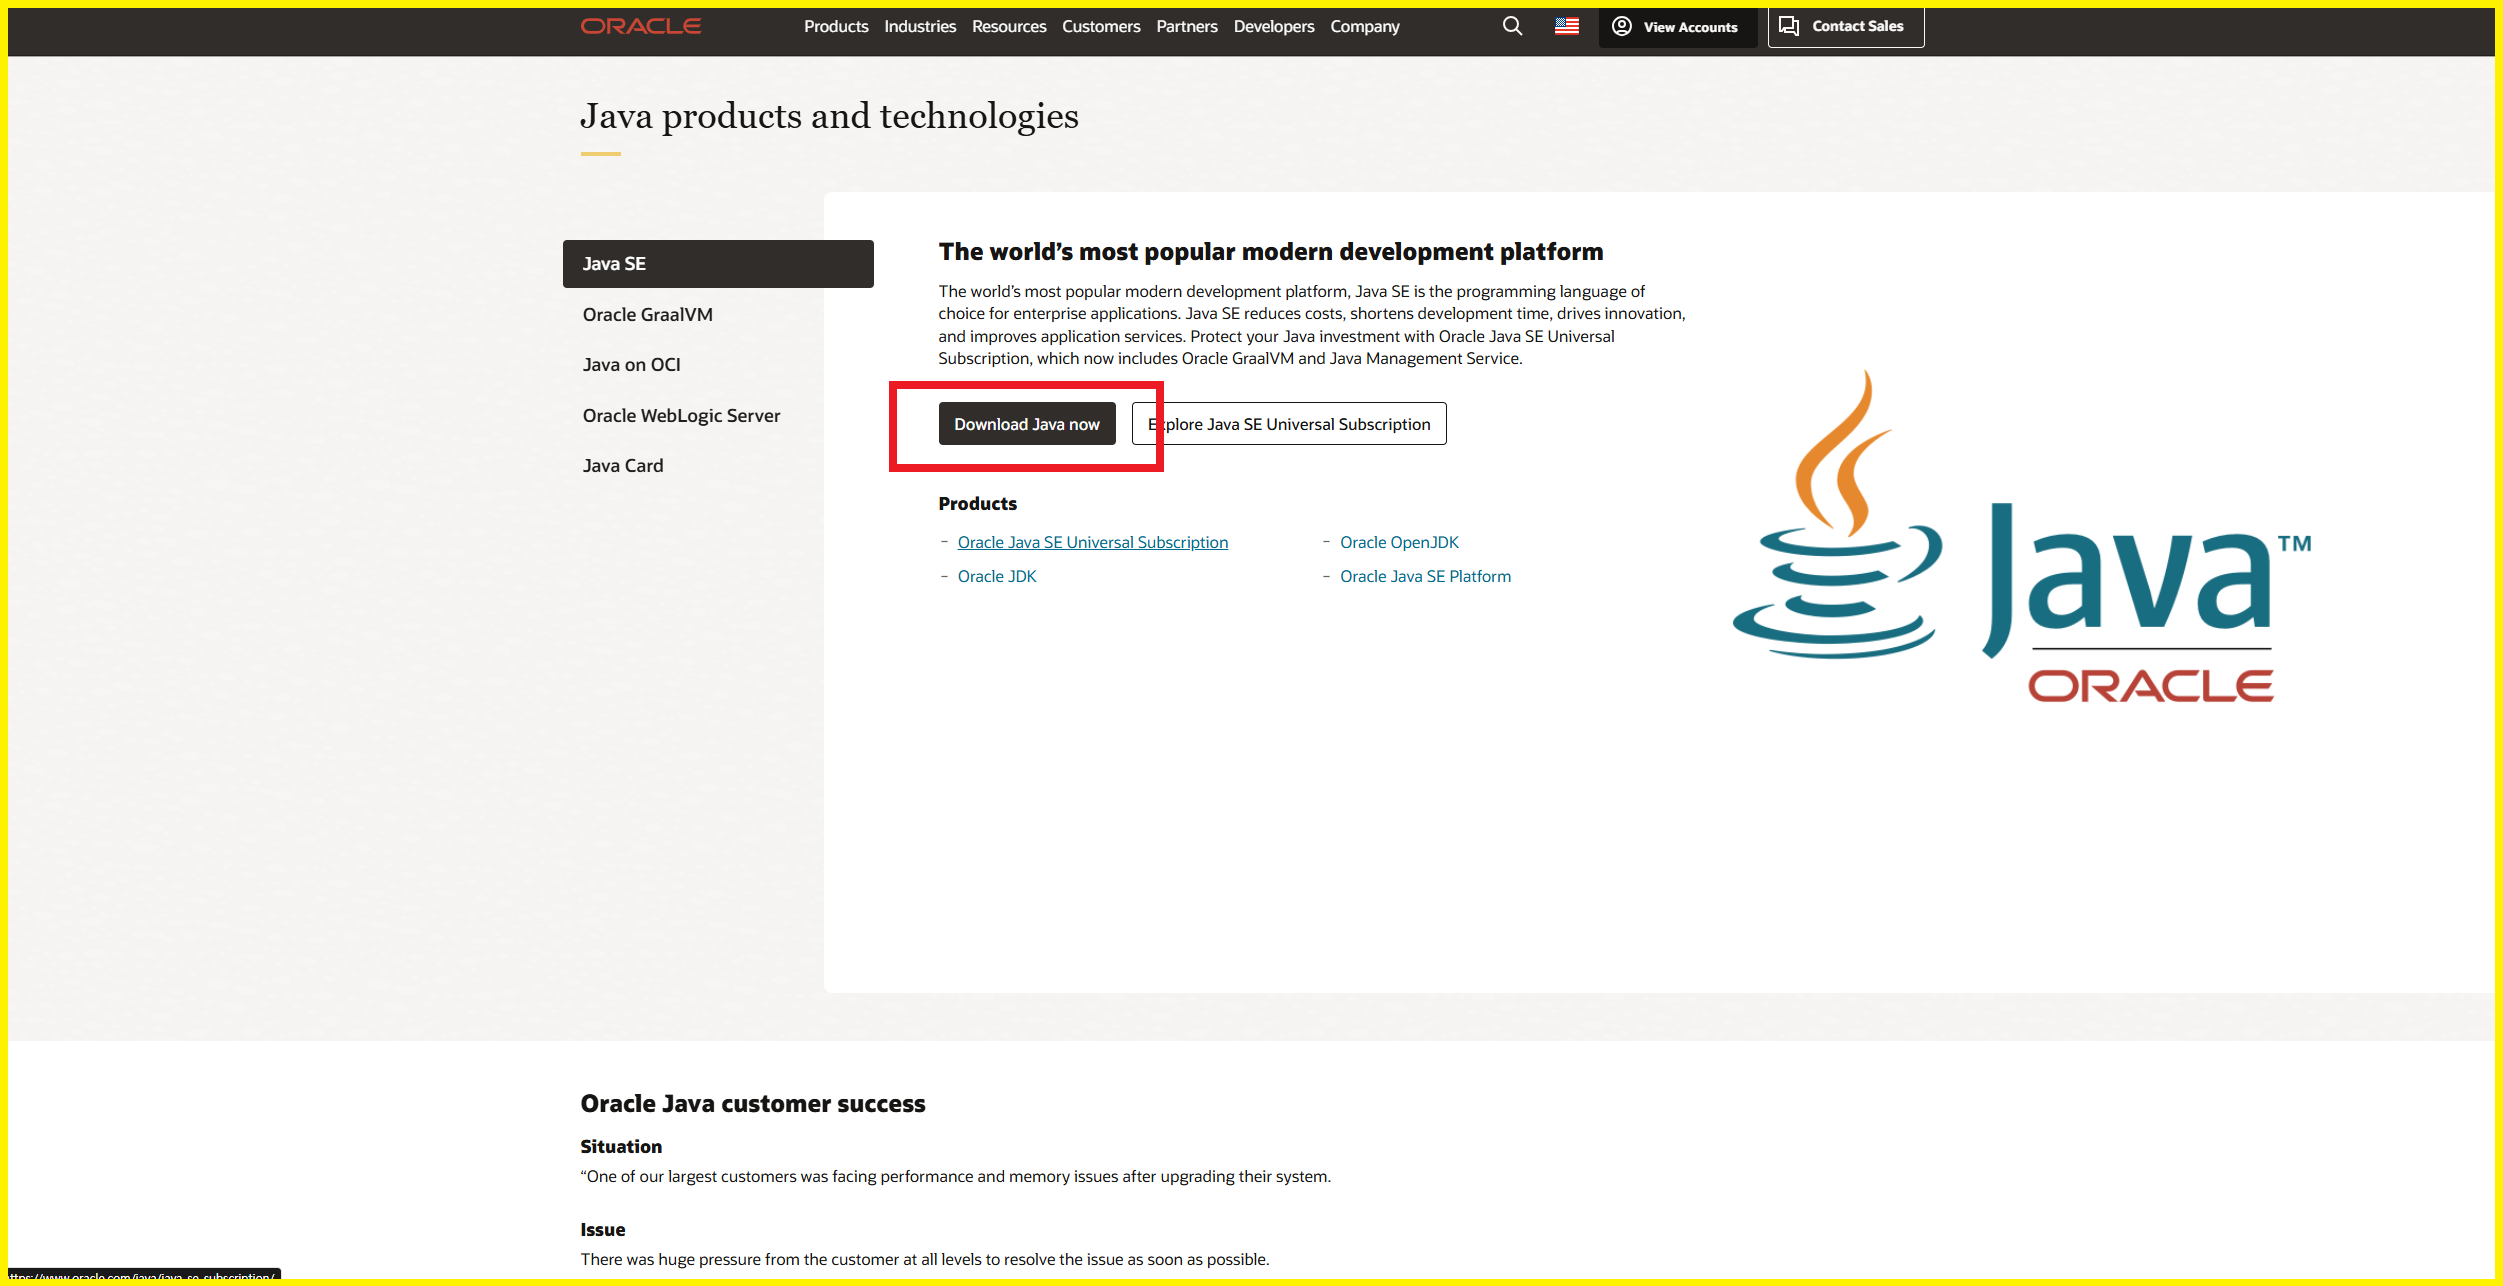
Task: Click Download Java now button
Action: pyautogui.click(x=1026, y=424)
